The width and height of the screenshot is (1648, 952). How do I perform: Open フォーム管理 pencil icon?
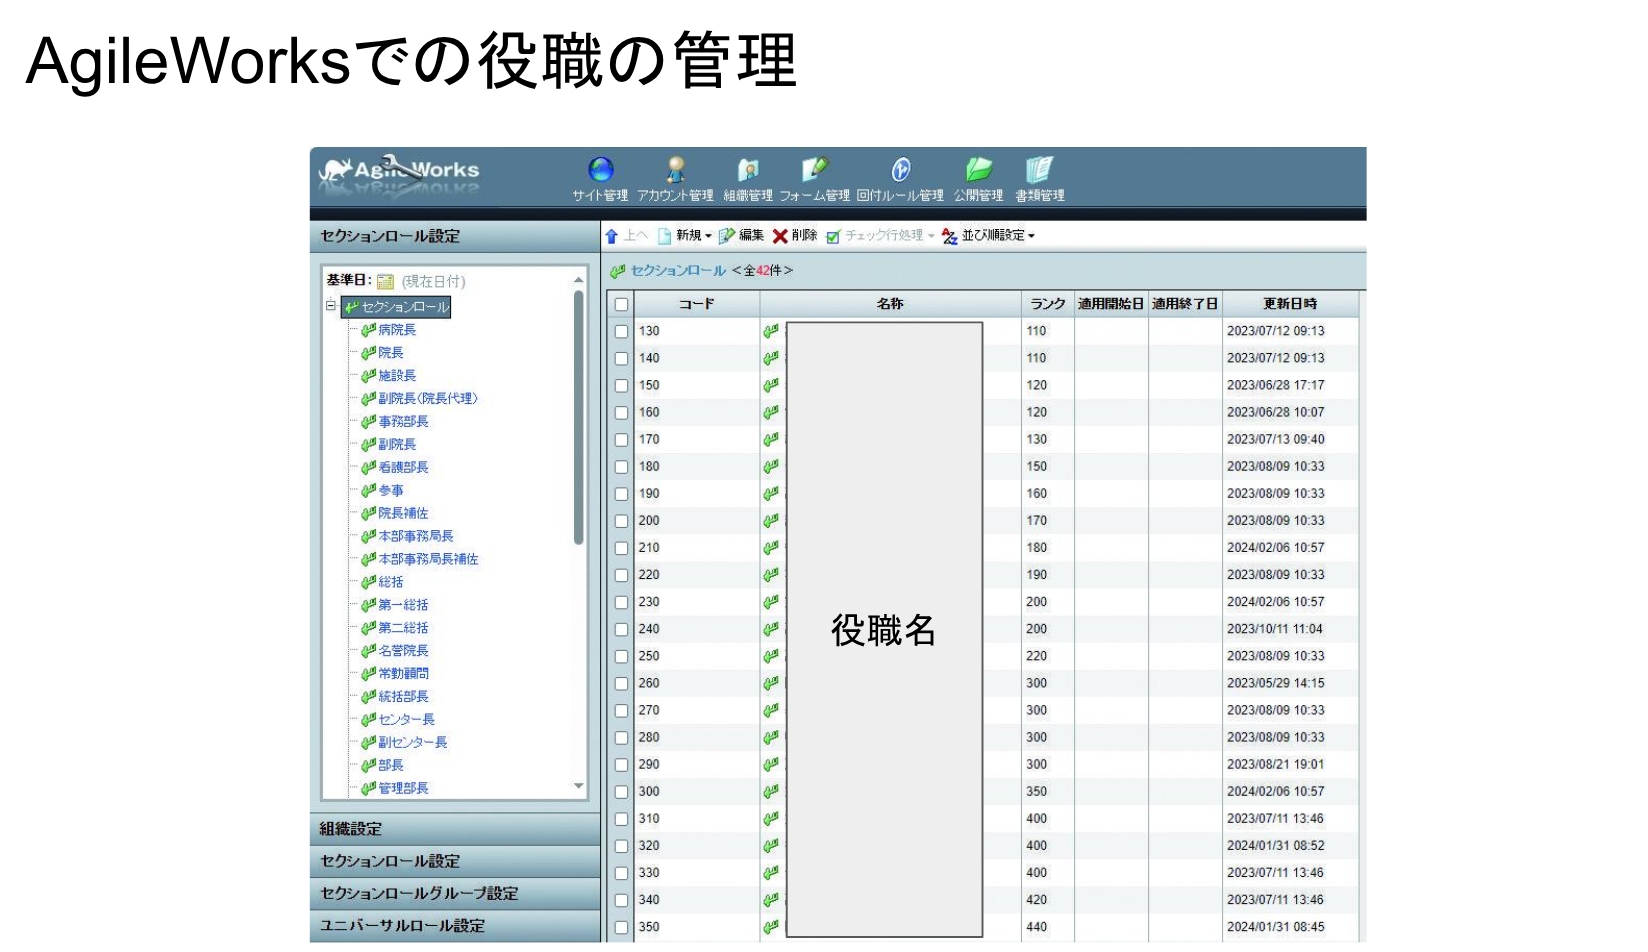(x=815, y=169)
